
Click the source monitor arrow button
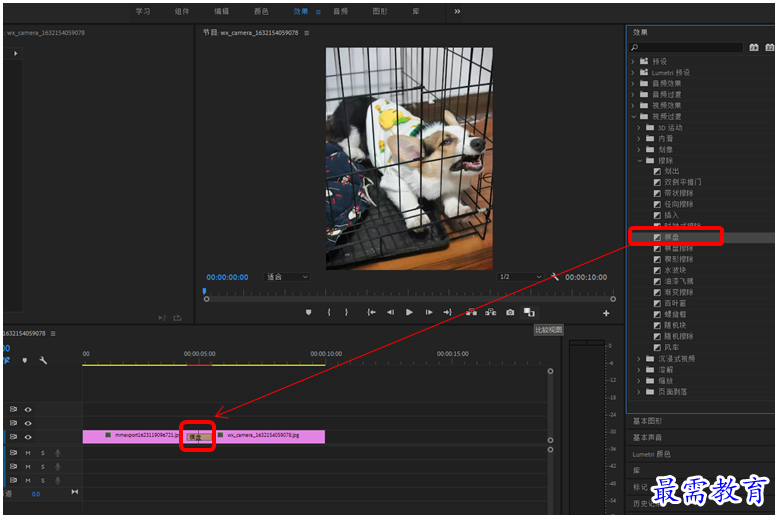coord(16,53)
